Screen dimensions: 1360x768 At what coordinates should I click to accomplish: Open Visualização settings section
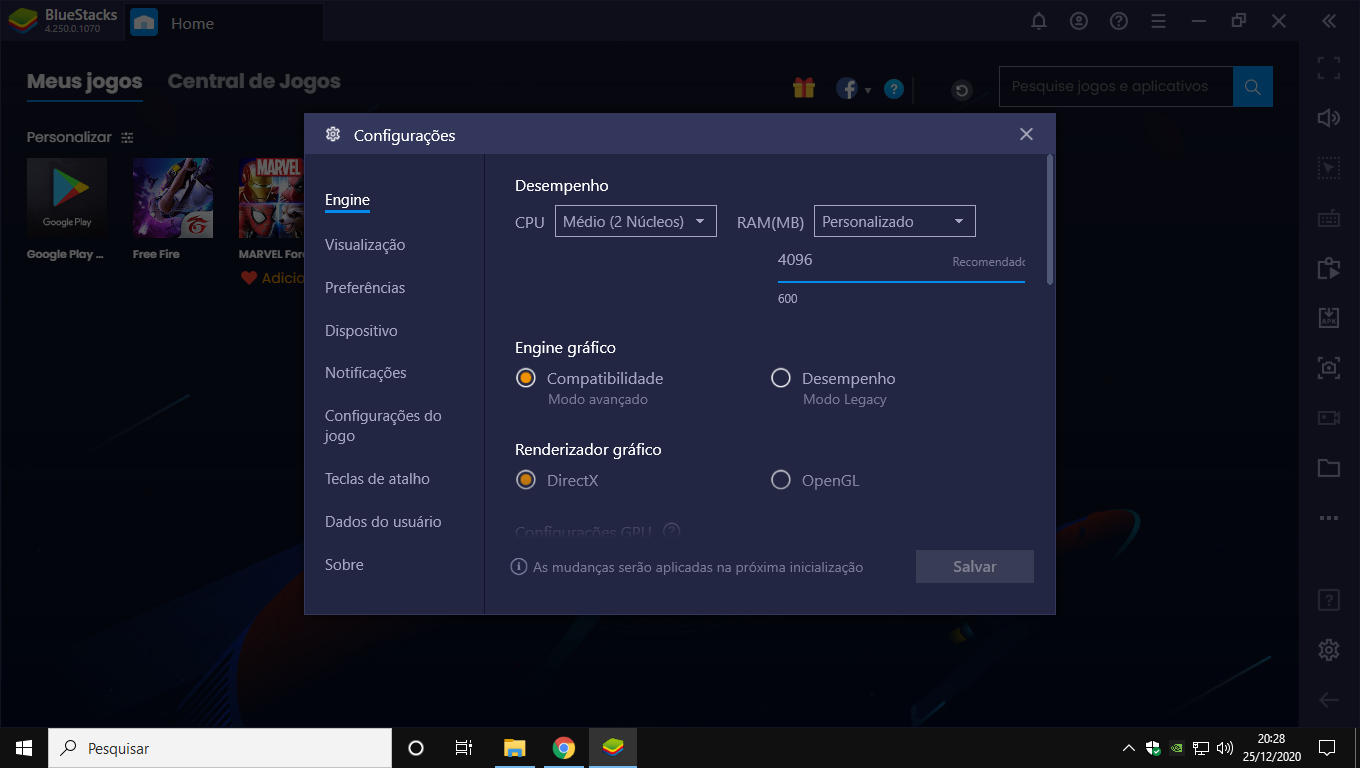pyautogui.click(x=365, y=245)
